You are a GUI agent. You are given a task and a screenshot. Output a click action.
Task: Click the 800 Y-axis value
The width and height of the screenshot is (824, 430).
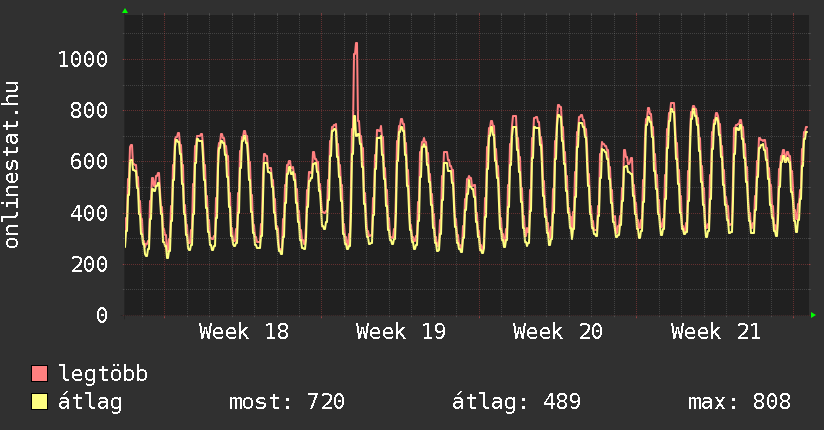(89, 110)
